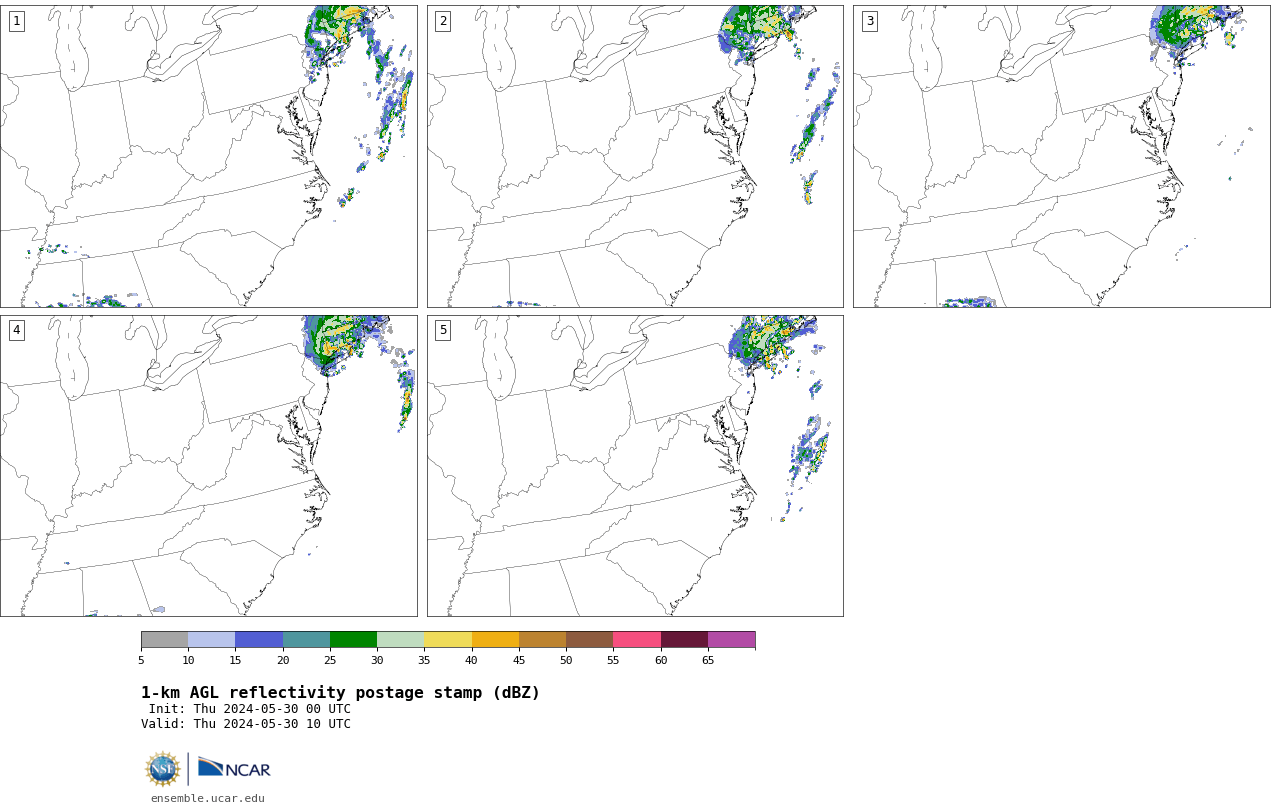Click the colorbar tick label '35'
1280x809 pixels.
[424, 660]
